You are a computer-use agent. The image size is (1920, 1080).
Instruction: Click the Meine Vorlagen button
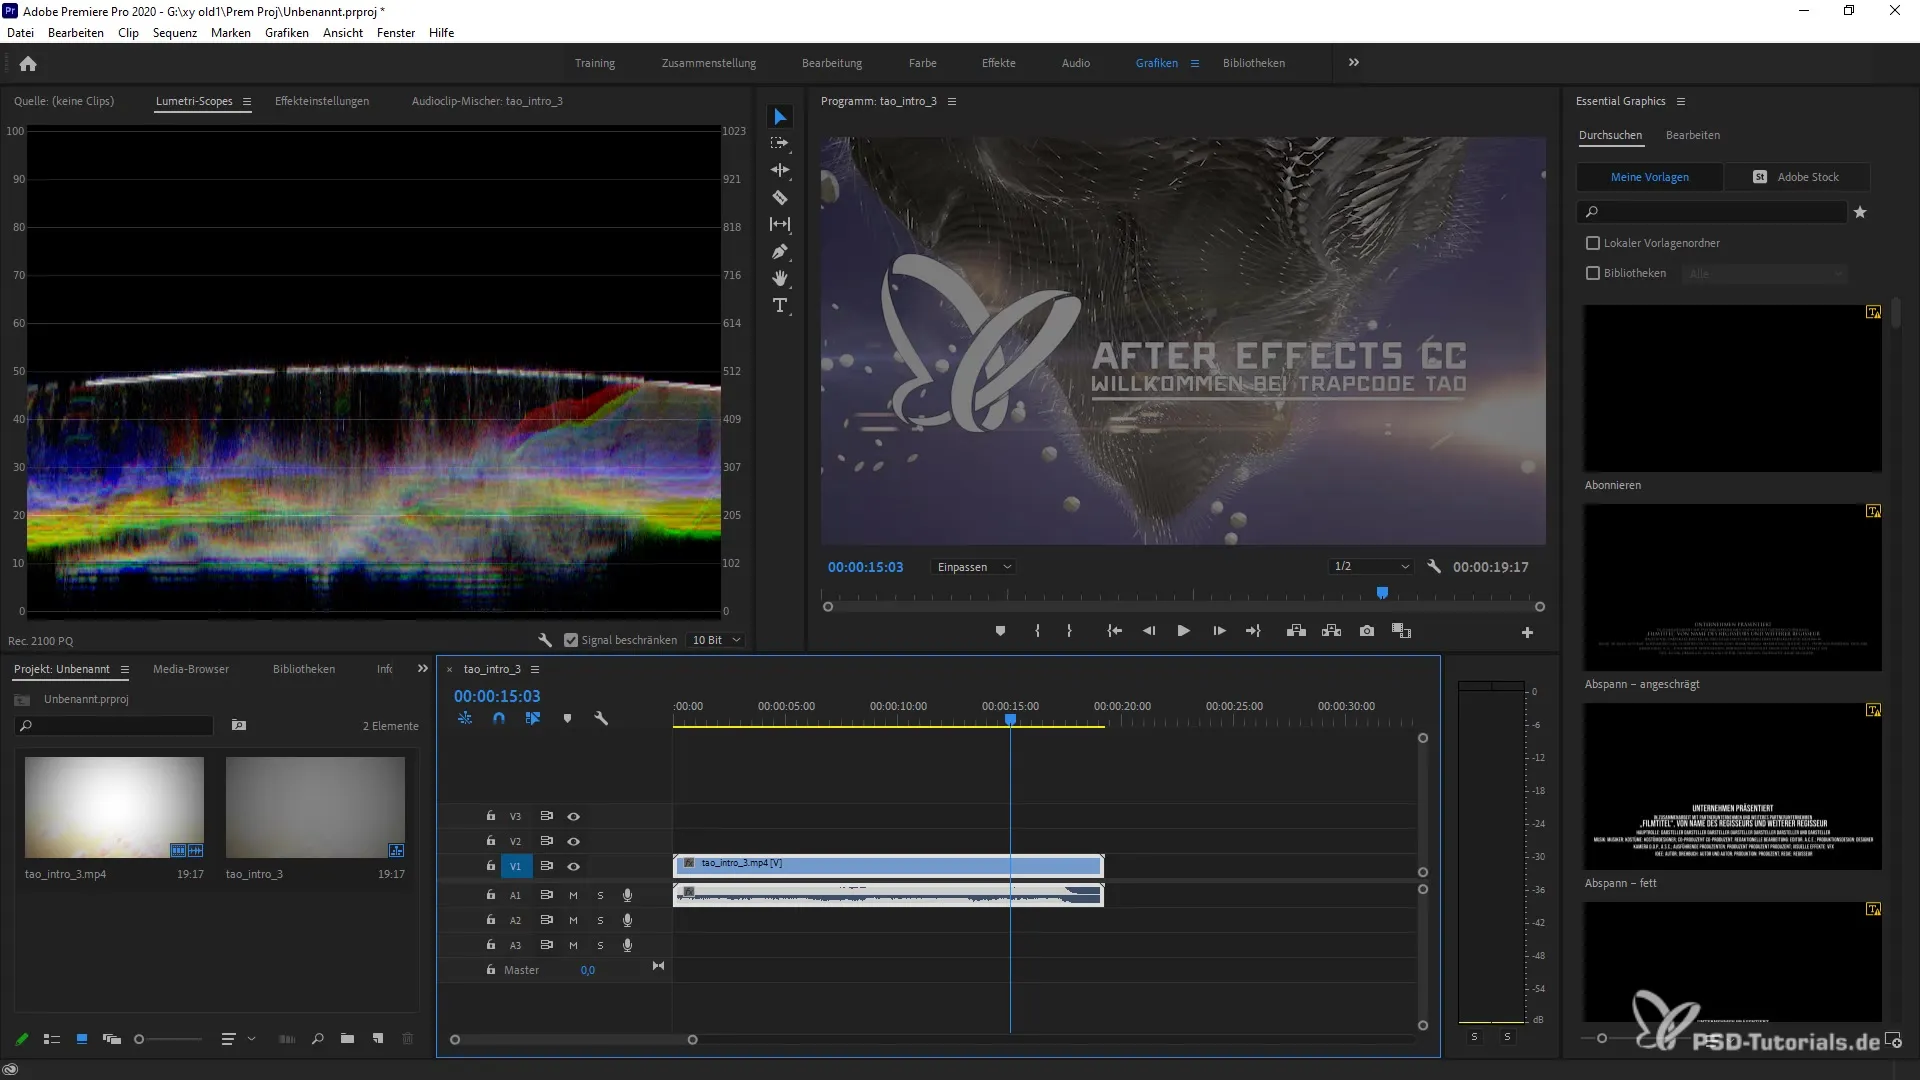click(x=1650, y=177)
